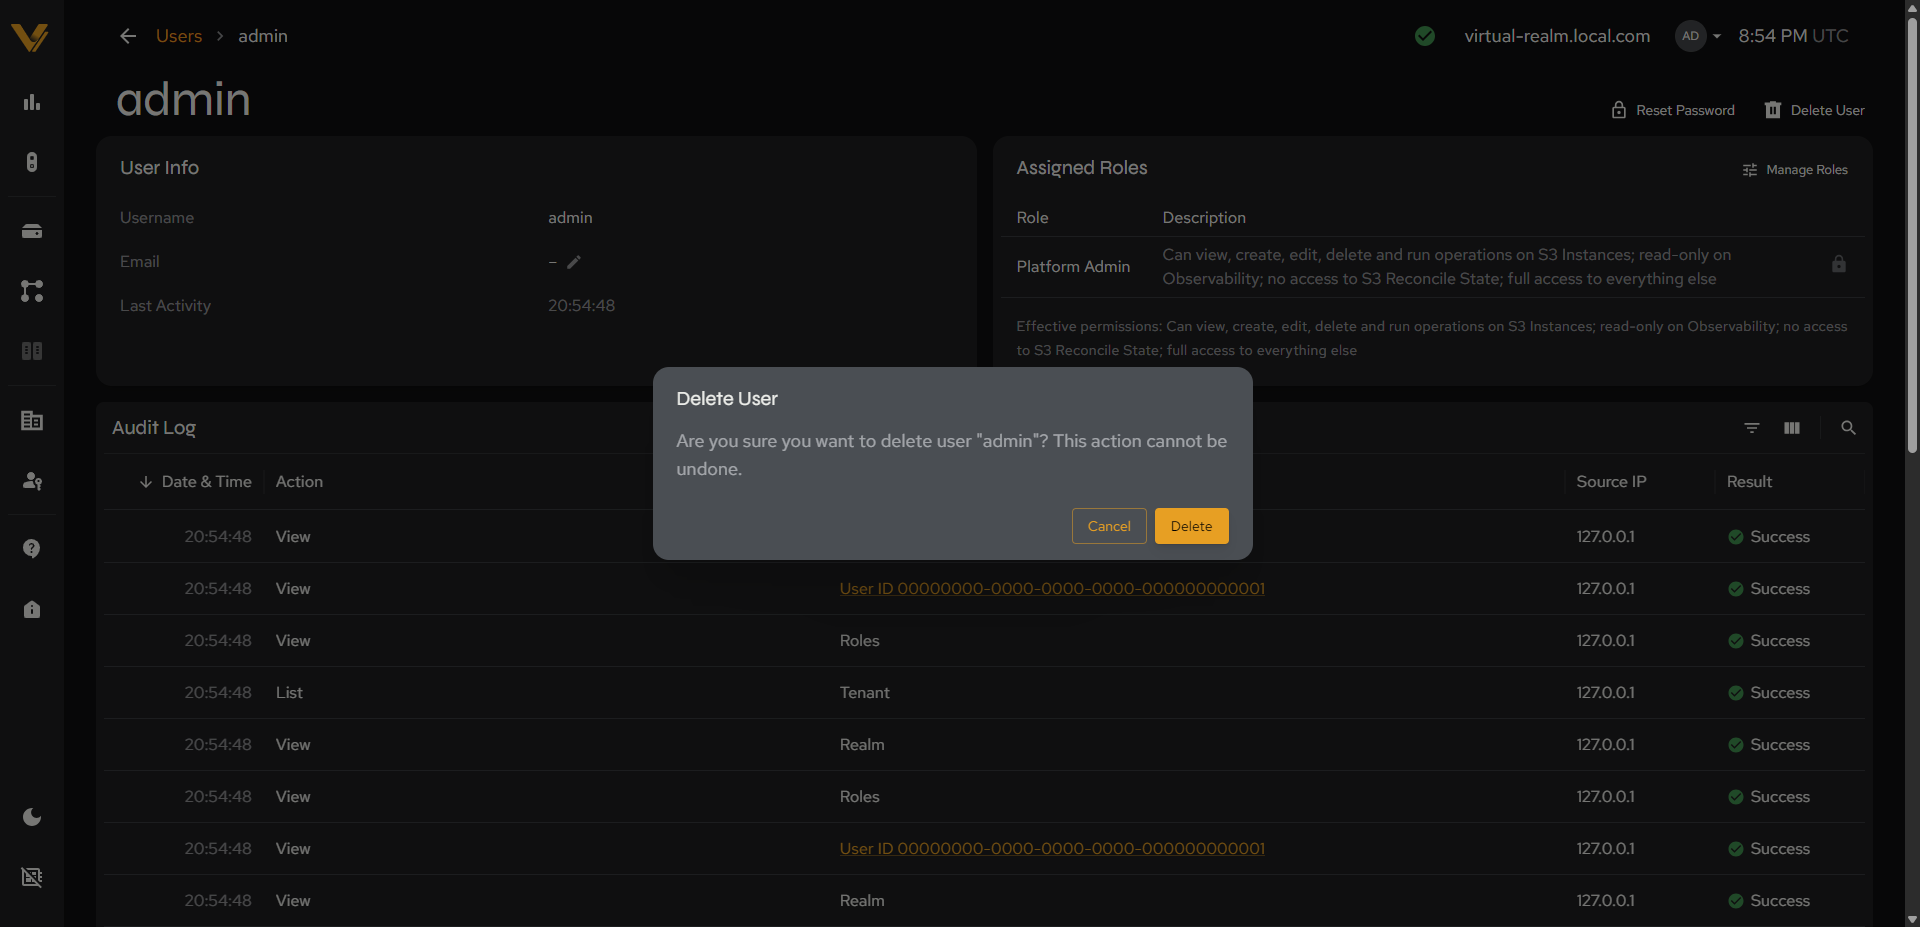This screenshot has height=927, width=1920.
Task: Edit email with the pencil icon
Action: click(574, 262)
